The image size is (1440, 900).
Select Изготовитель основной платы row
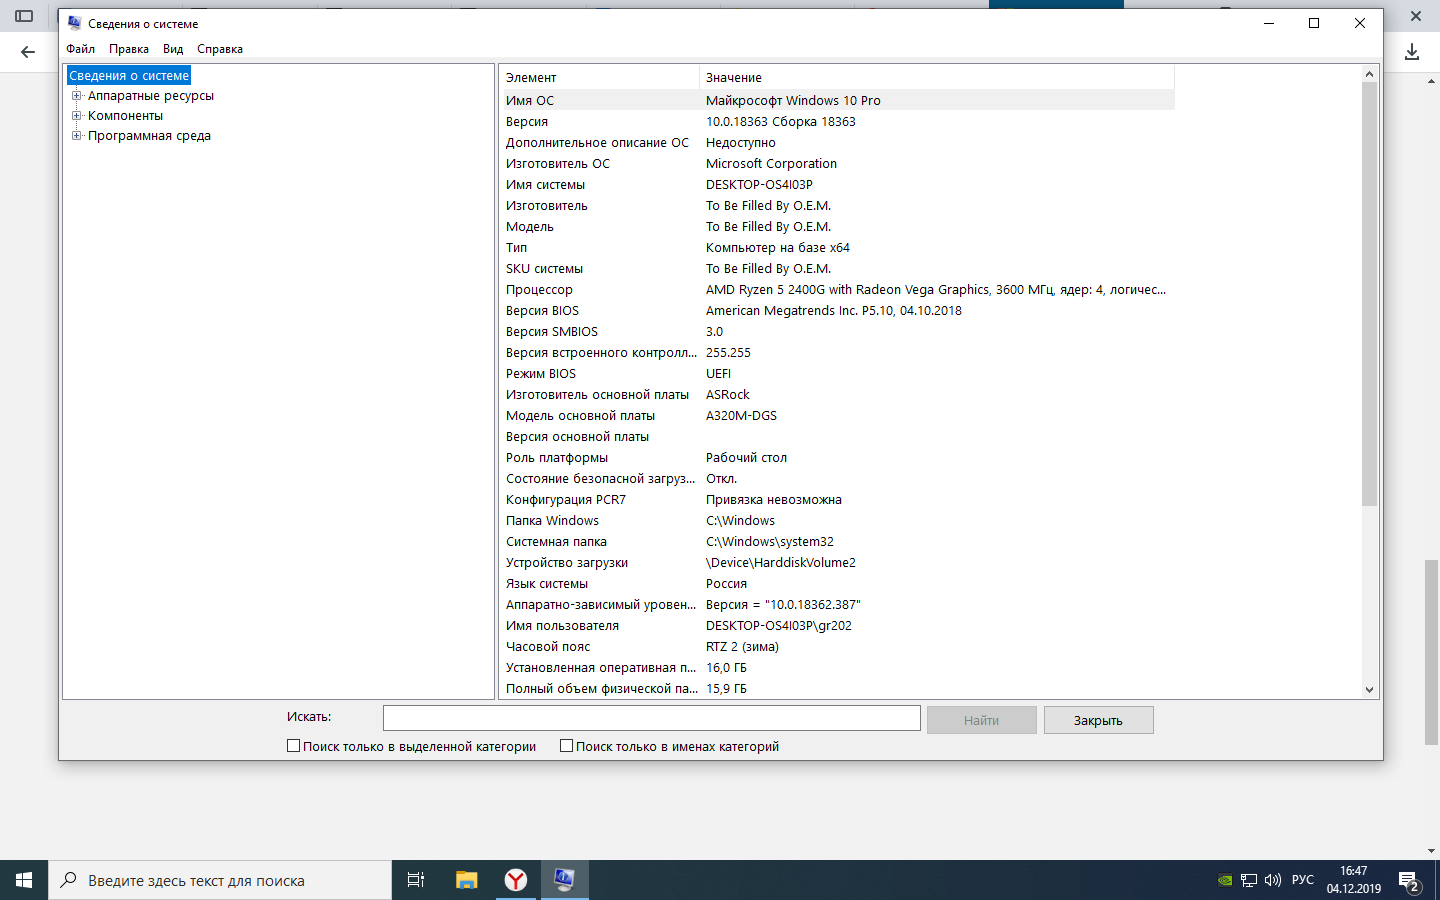836,394
